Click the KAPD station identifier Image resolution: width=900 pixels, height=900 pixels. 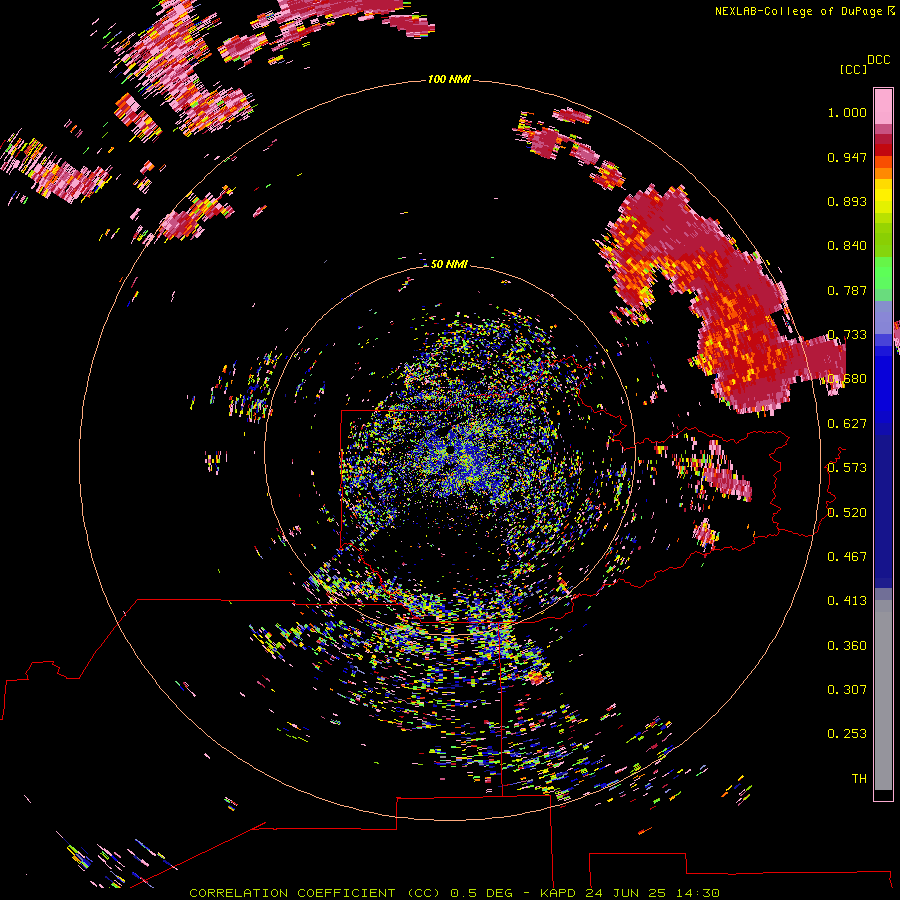558,893
